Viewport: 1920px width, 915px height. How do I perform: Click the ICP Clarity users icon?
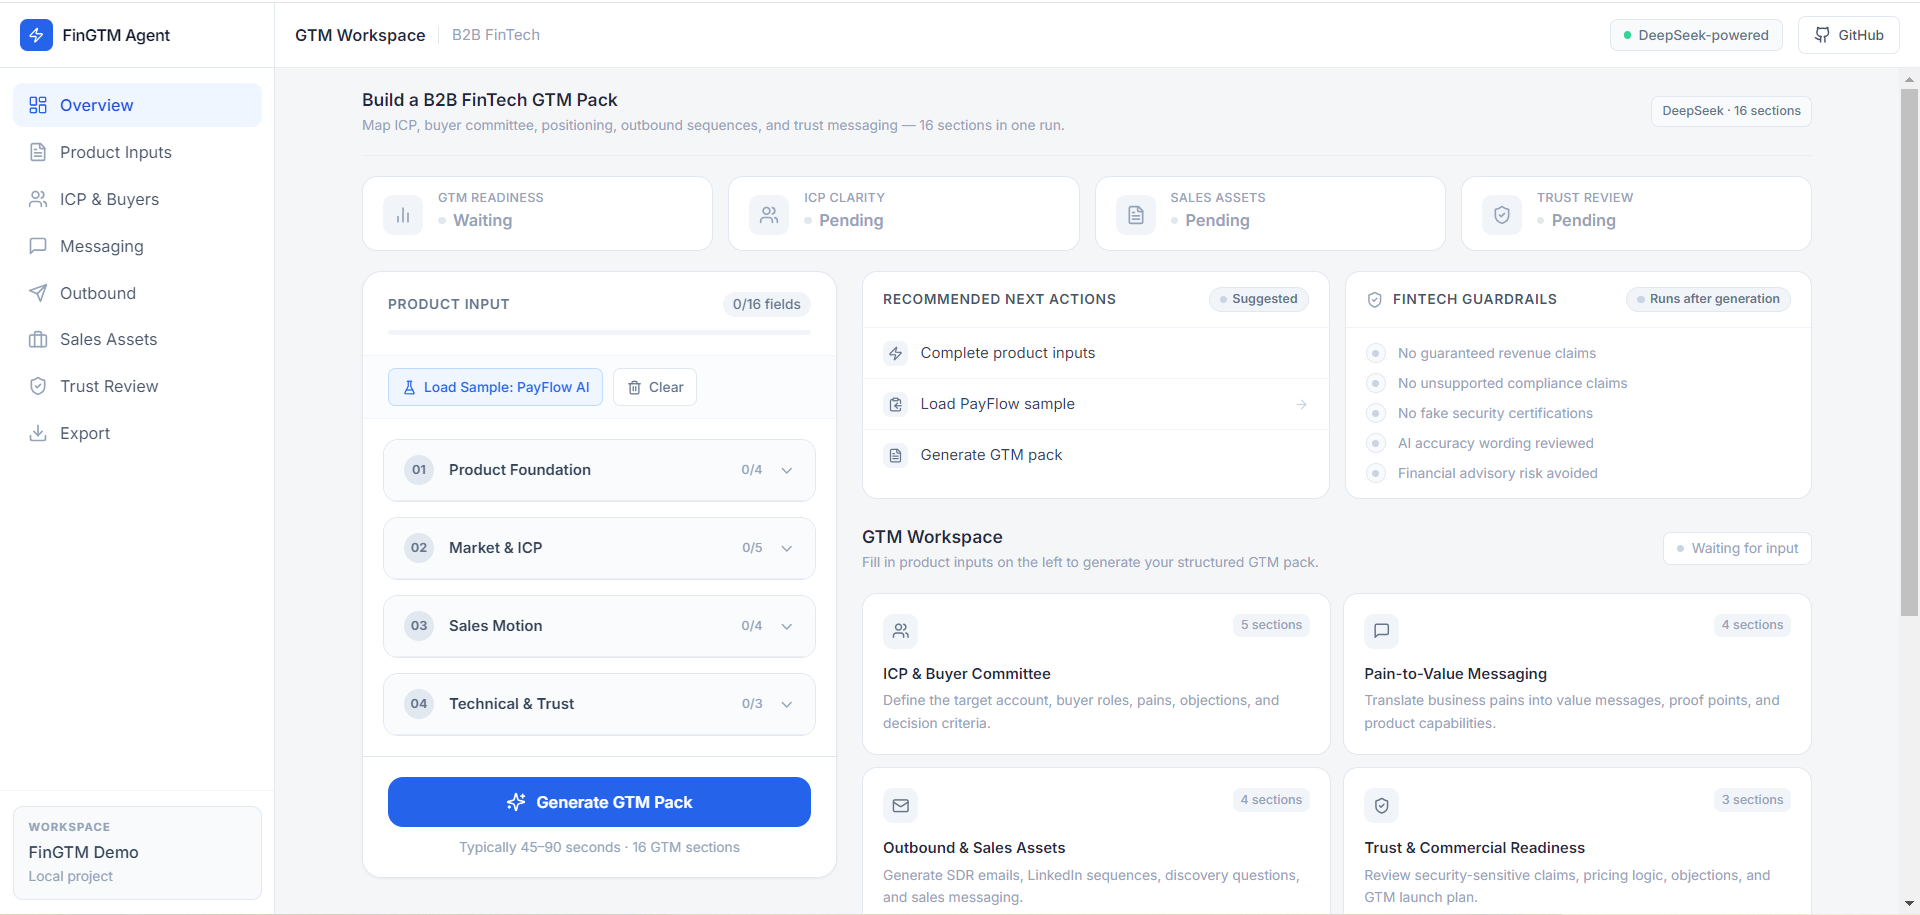coord(769,215)
